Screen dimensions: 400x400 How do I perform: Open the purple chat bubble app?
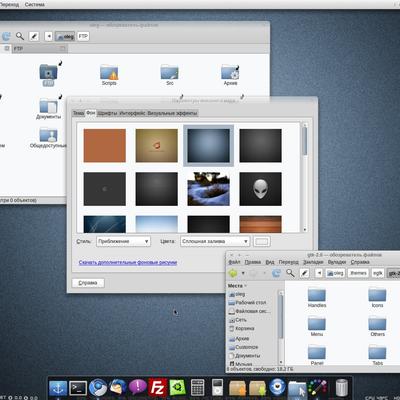point(137,387)
